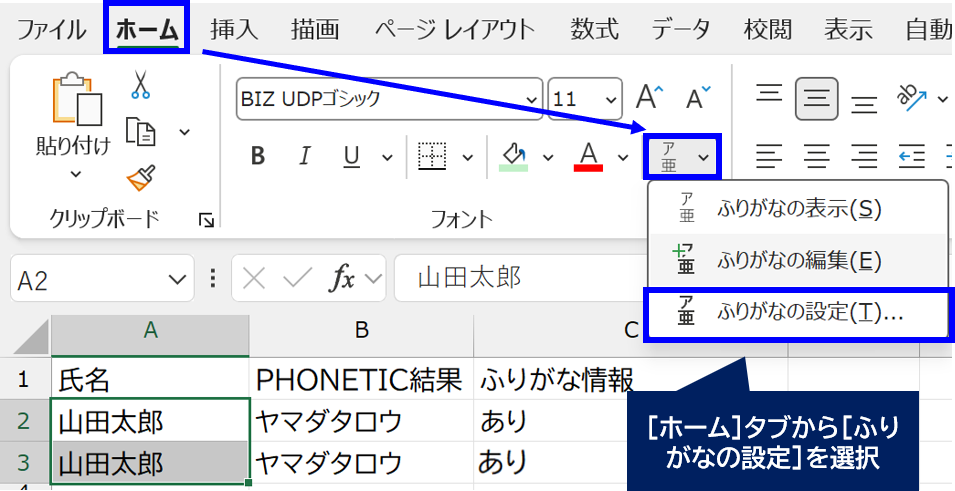Expand the underline style arrow

[387, 158]
